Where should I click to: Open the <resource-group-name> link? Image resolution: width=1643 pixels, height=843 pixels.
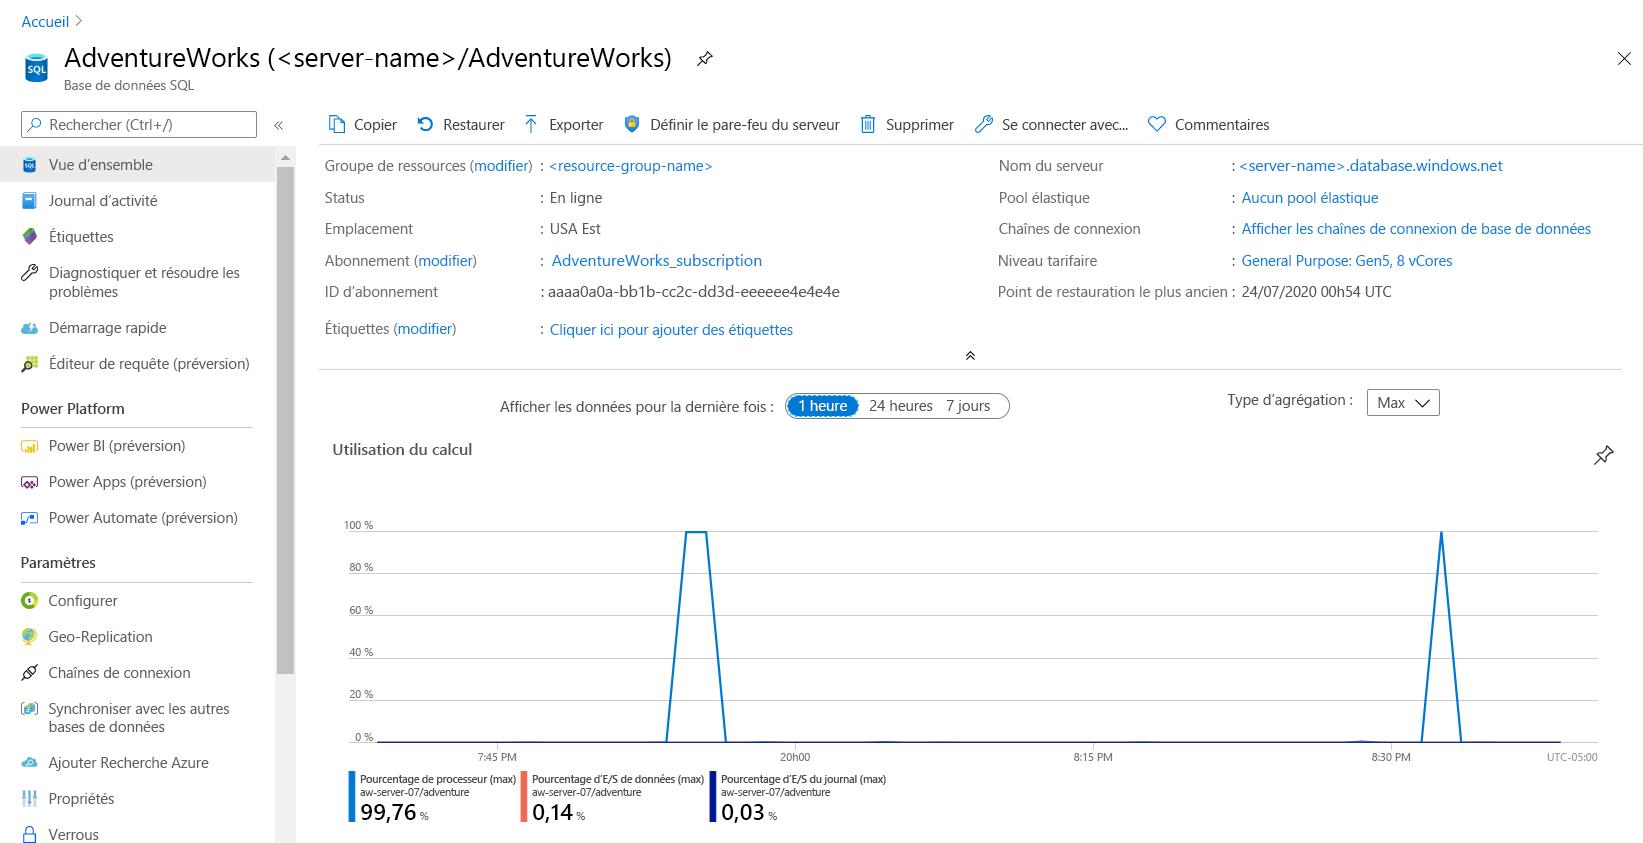631,166
